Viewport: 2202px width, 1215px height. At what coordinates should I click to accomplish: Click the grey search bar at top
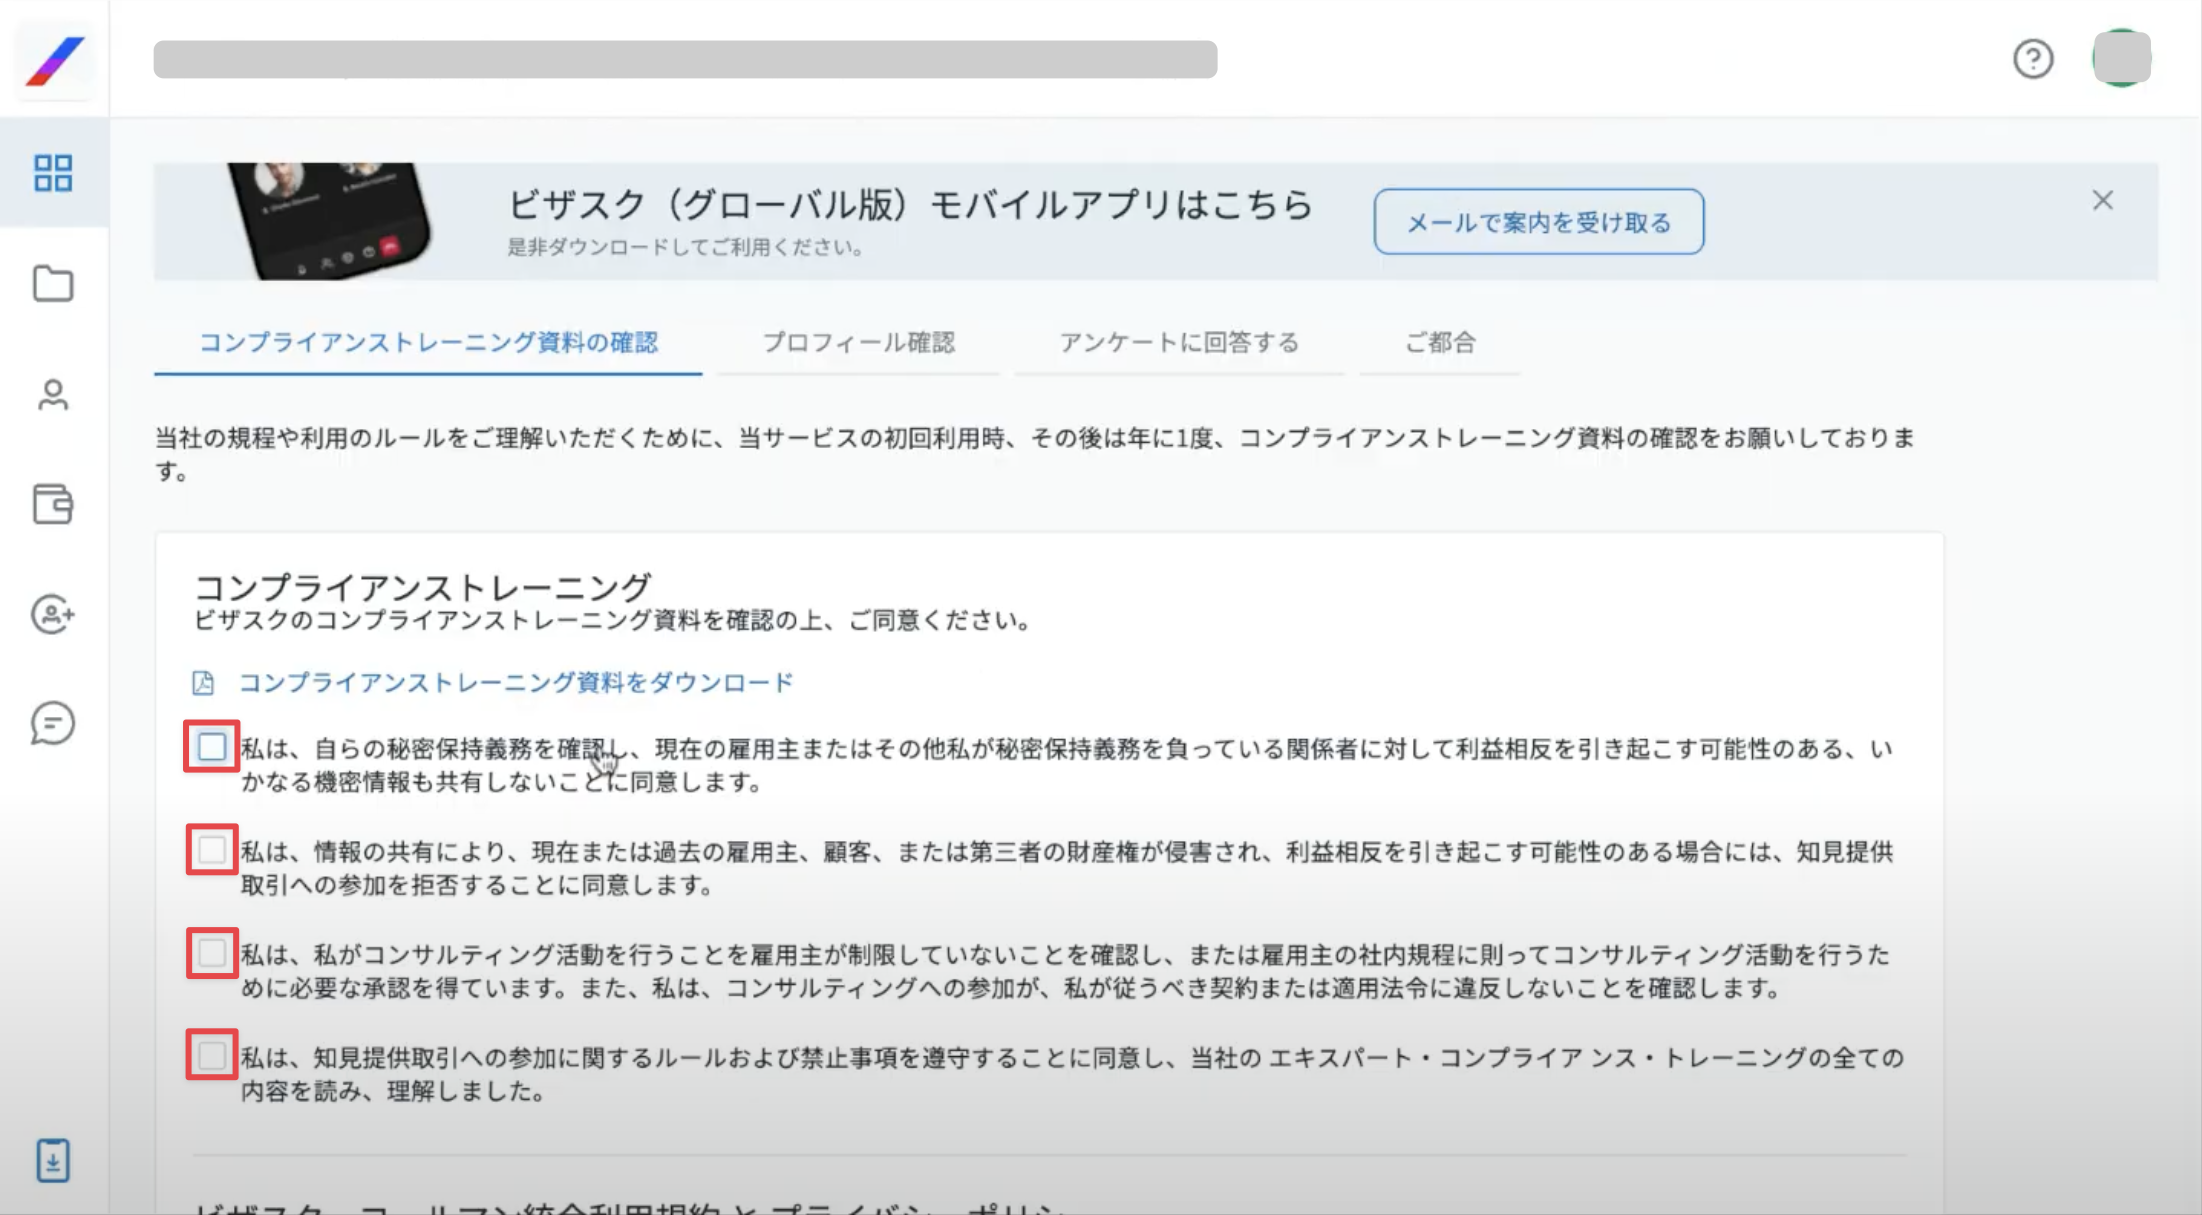[685, 59]
